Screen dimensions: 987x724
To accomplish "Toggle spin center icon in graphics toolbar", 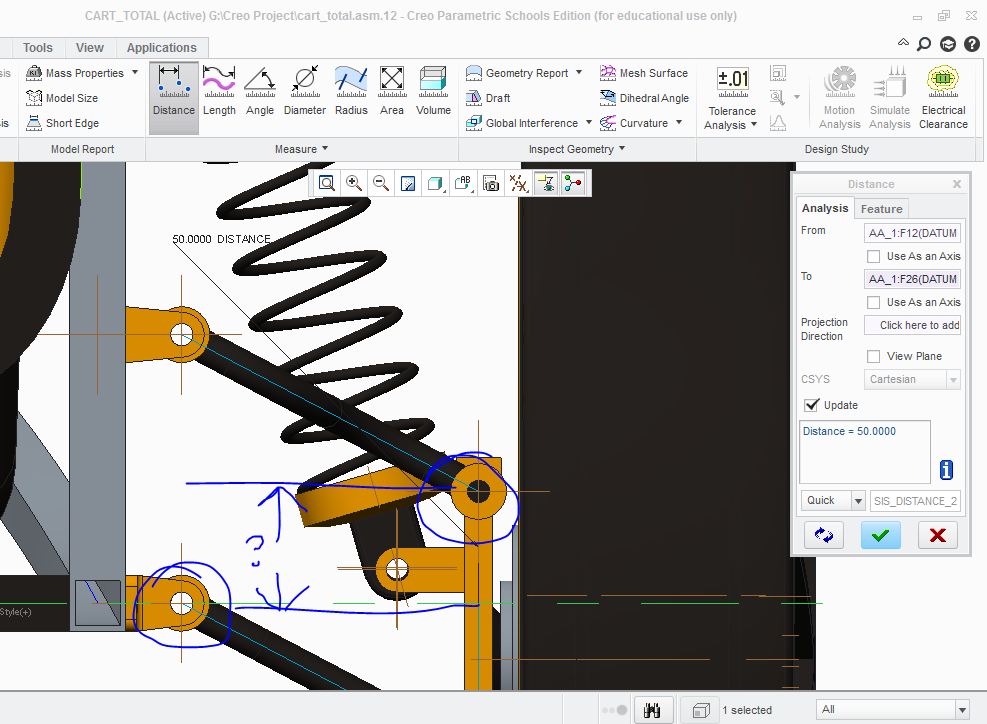I will coord(573,183).
